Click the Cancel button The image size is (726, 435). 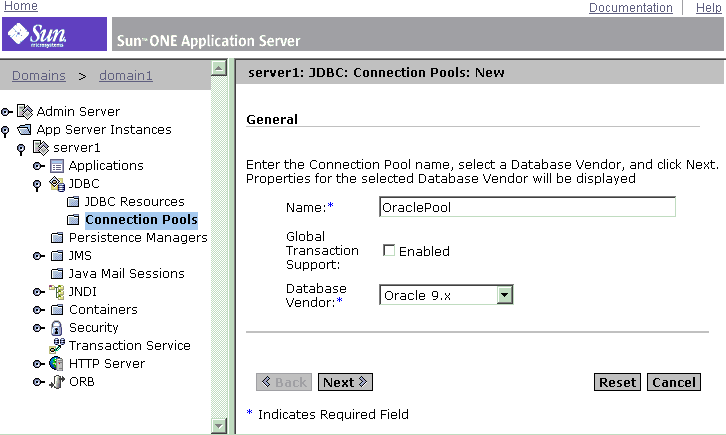tap(674, 382)
